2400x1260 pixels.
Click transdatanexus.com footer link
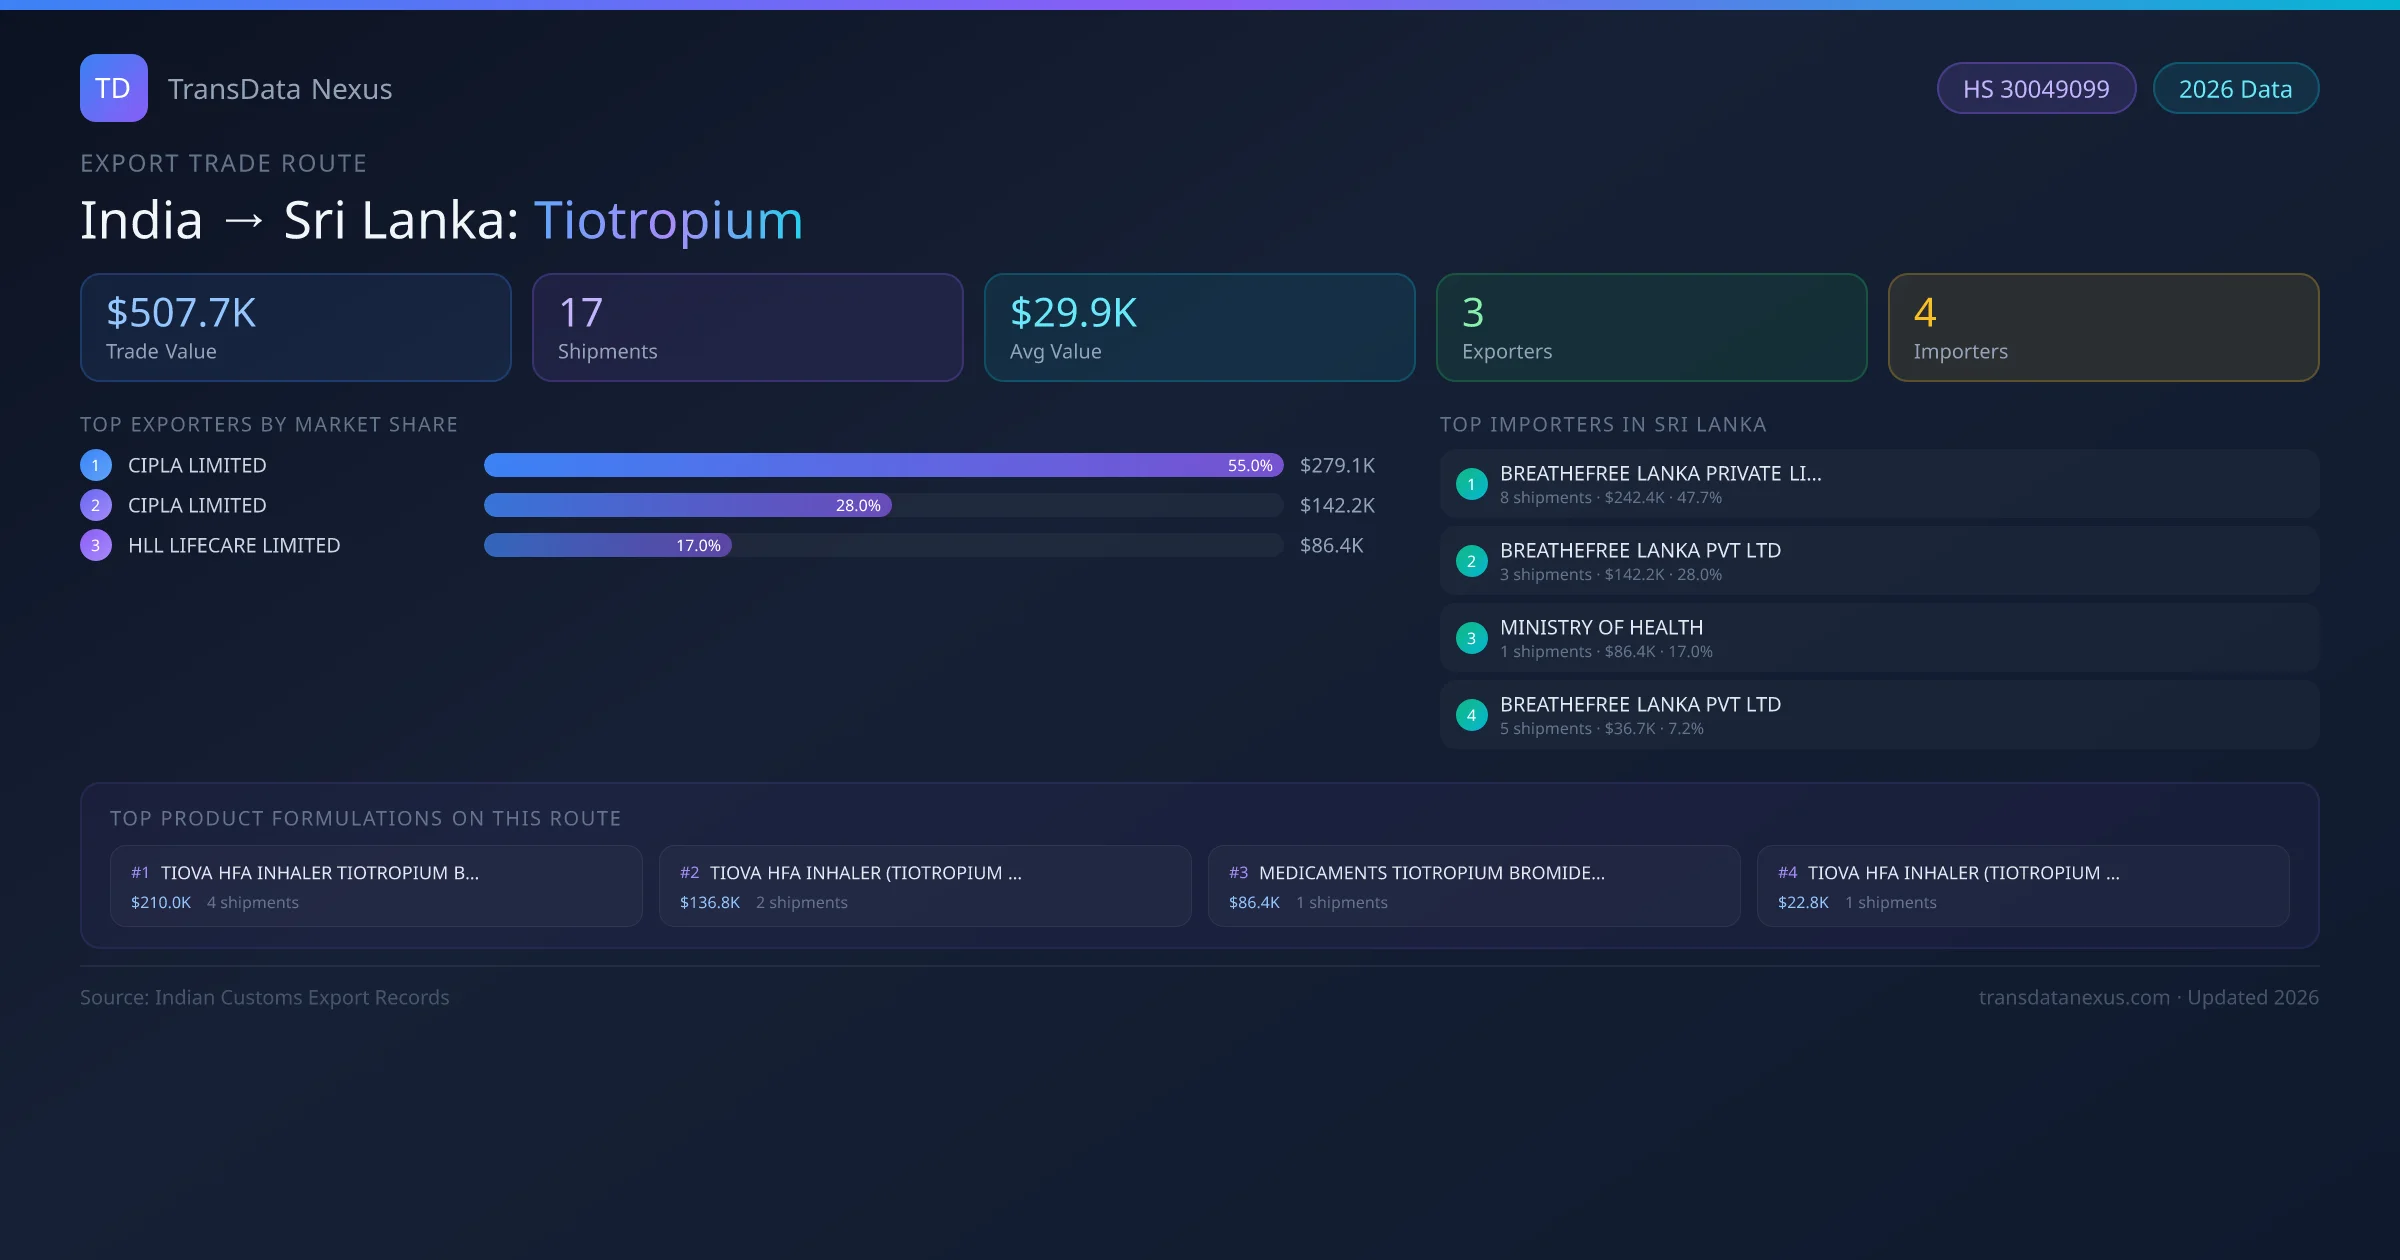[2074, 997]
